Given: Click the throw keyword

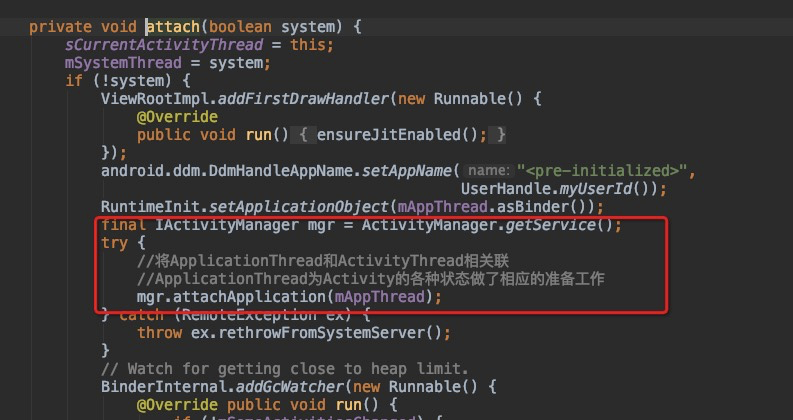Looking at the screenshot, I should point(159,333).
